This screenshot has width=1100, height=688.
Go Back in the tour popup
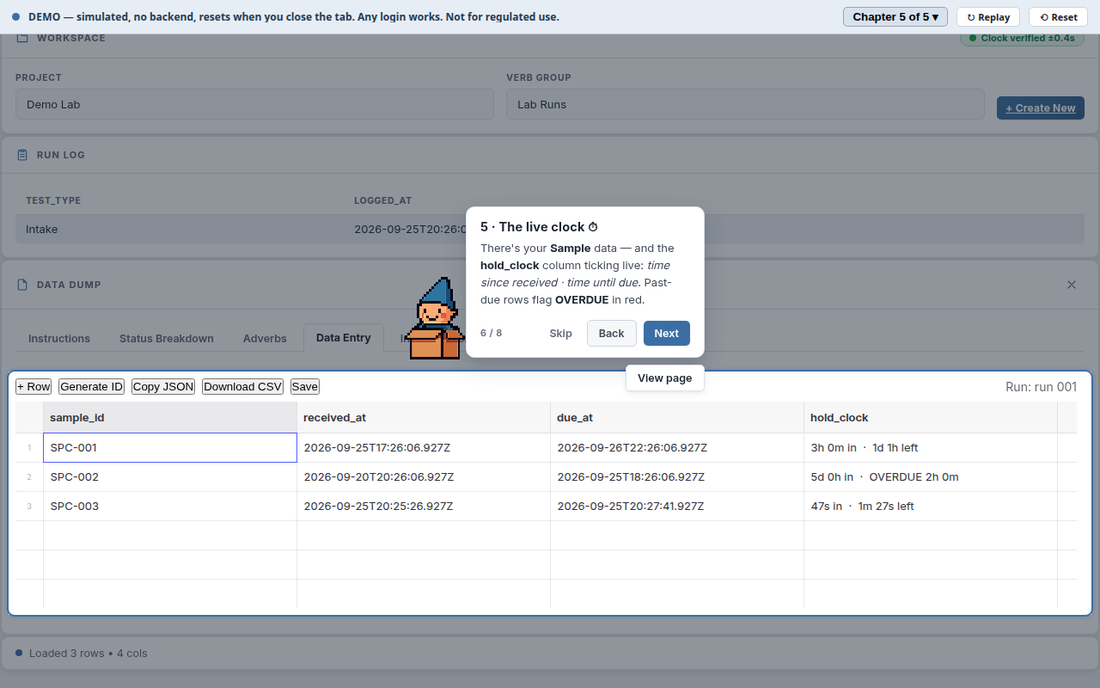[x=611, y=333]
